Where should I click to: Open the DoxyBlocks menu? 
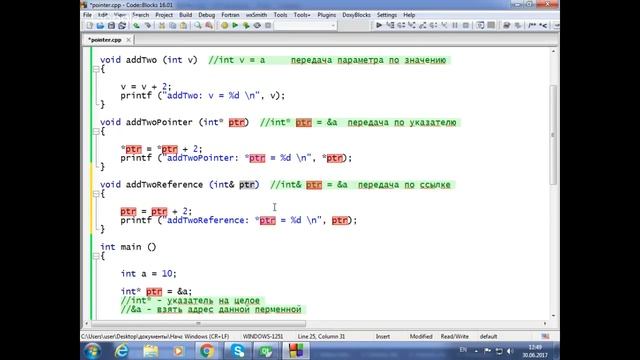pyautogui.click(x=356, y=15)
